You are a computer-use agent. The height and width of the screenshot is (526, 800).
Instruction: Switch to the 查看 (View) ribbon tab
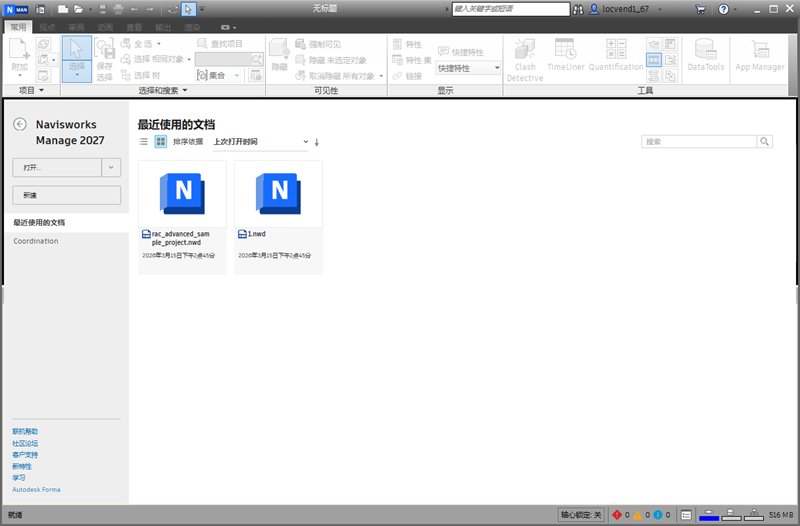[134, 27]
